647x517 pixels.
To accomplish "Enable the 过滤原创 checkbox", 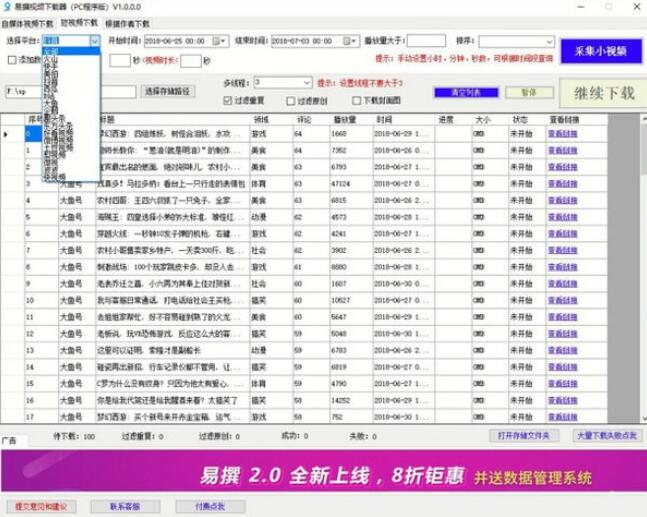I will point(291,101).
